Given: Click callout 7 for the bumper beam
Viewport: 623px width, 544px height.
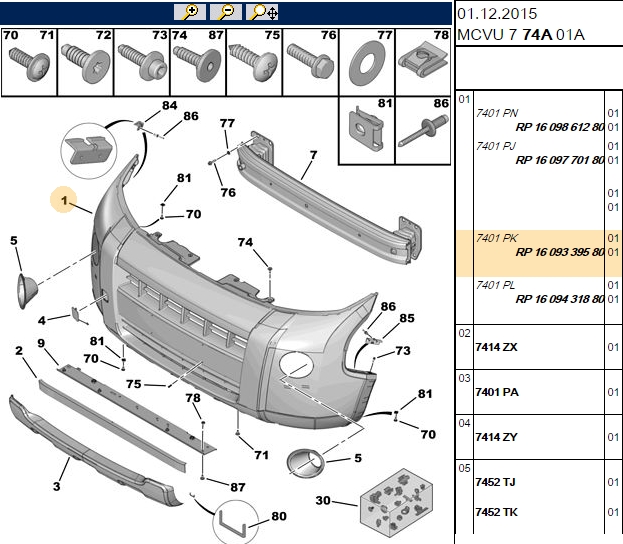Looking at the screenshot, I should [x=313, y=155].
